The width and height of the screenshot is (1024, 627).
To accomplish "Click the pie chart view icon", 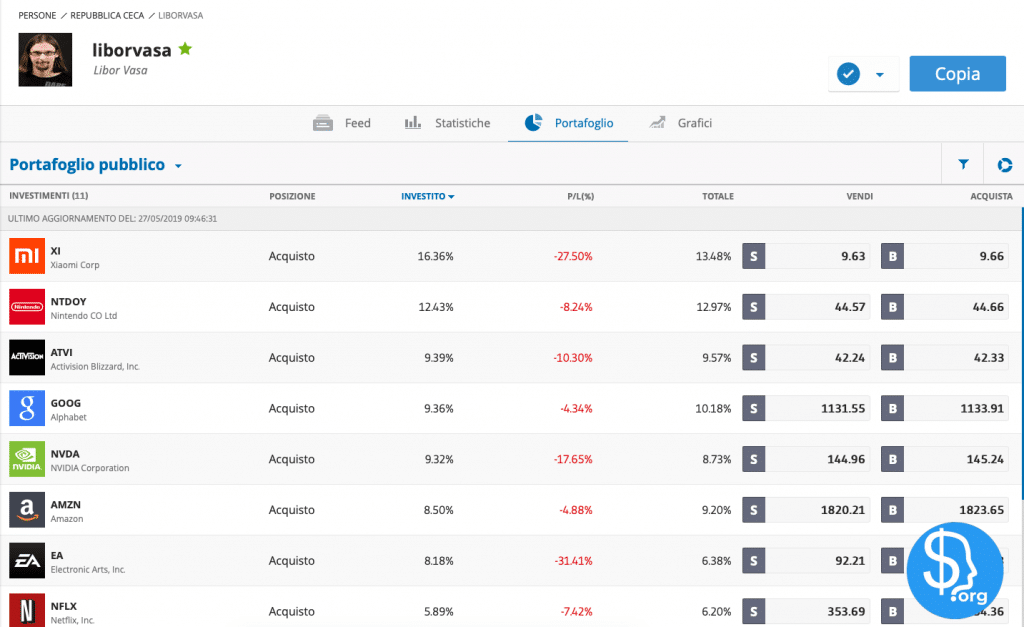I will pos(1004,165).
